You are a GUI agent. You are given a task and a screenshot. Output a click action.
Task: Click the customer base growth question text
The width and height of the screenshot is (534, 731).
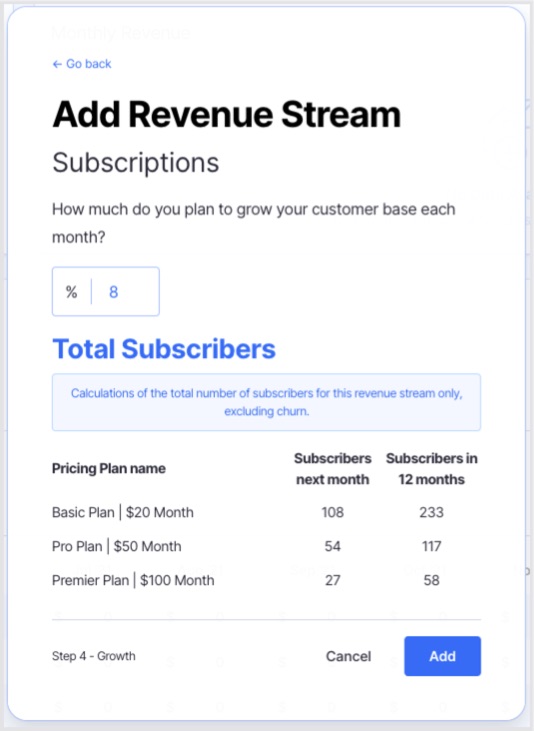254,223
